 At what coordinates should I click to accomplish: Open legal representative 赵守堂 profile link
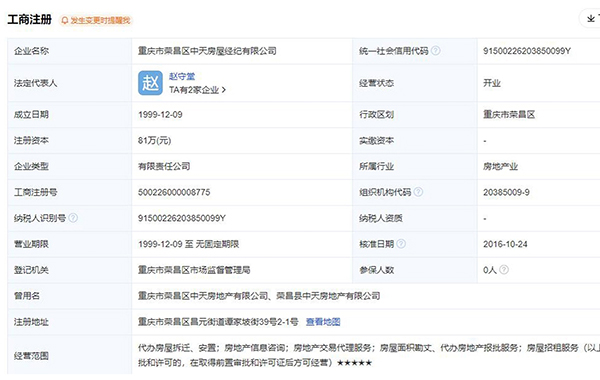click(x=182, y=77)
